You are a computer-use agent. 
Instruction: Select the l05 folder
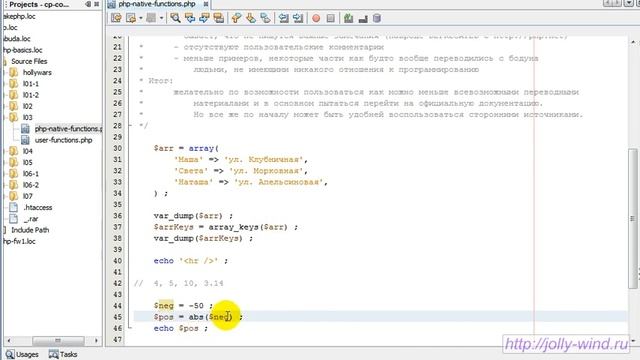[x=27, y=162]
